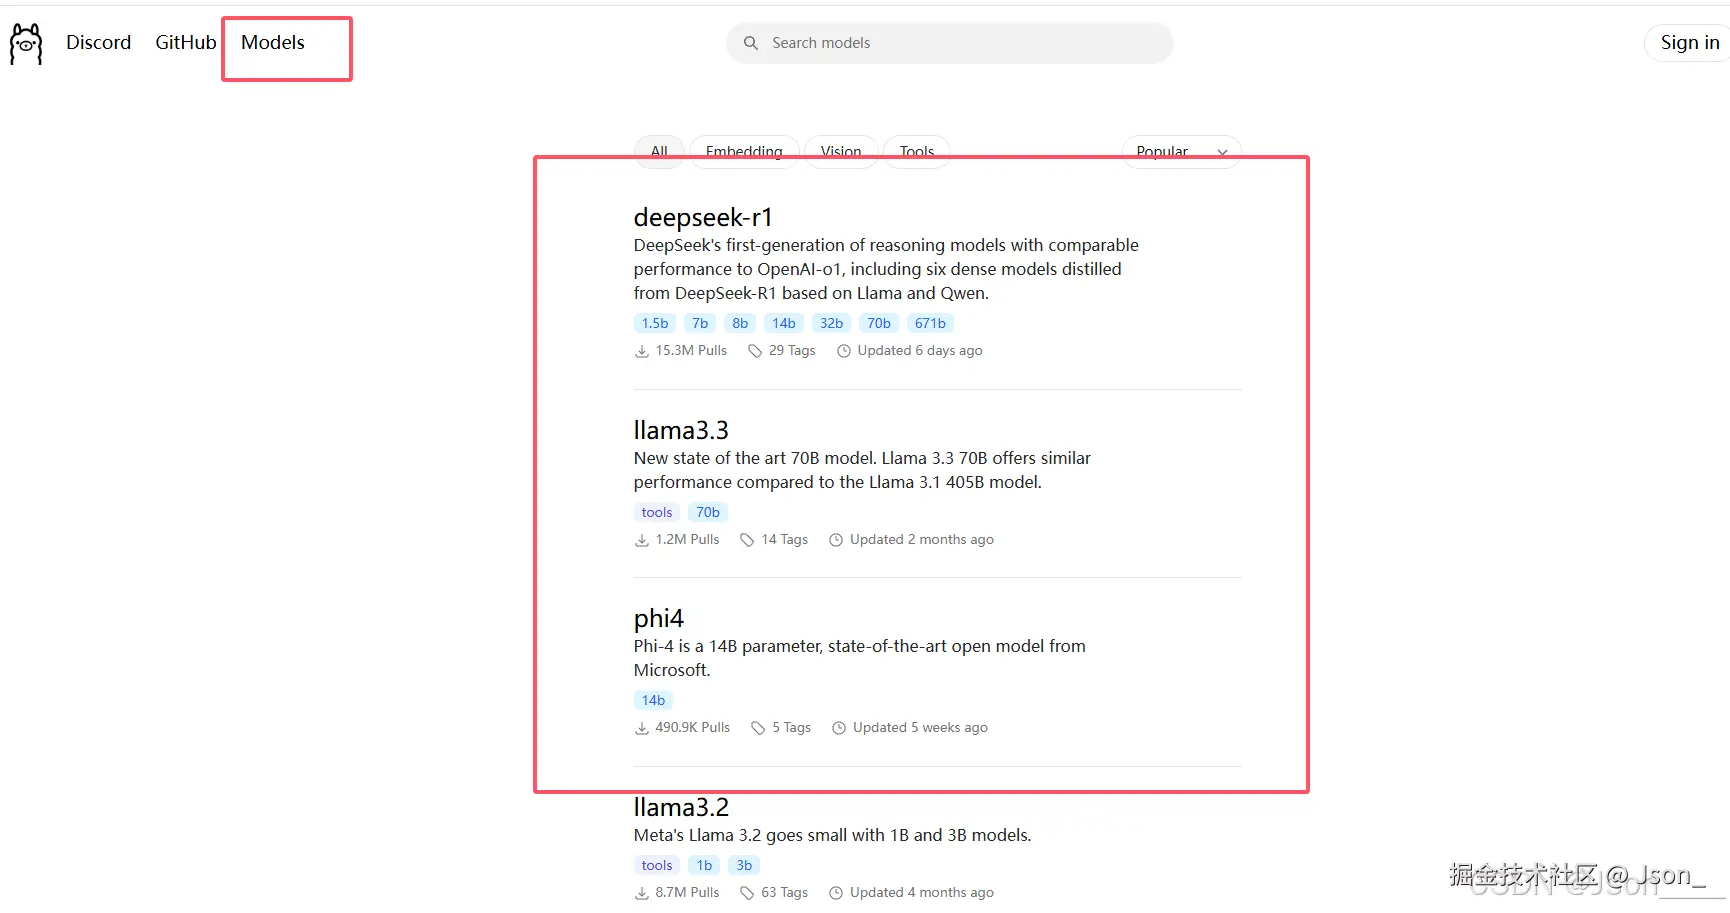Screen dimensions: 1730x913
Task: Click the tools tag of llama3.2
Action: point(657,865)
